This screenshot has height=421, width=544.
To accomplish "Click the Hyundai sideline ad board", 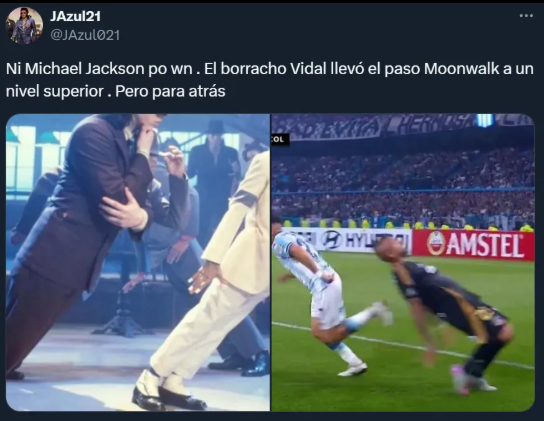I will pyautogui.click(x=347, y=240).
